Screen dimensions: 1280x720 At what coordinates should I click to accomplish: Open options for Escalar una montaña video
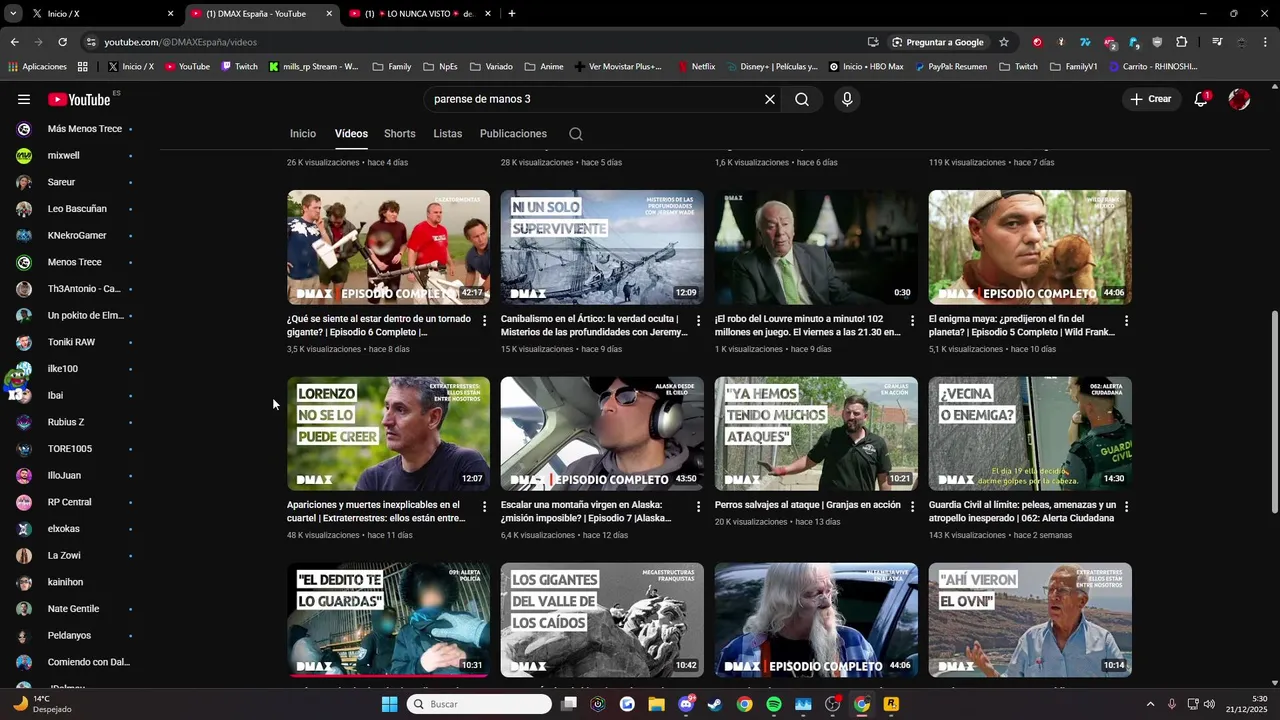[x=699, y=507]
